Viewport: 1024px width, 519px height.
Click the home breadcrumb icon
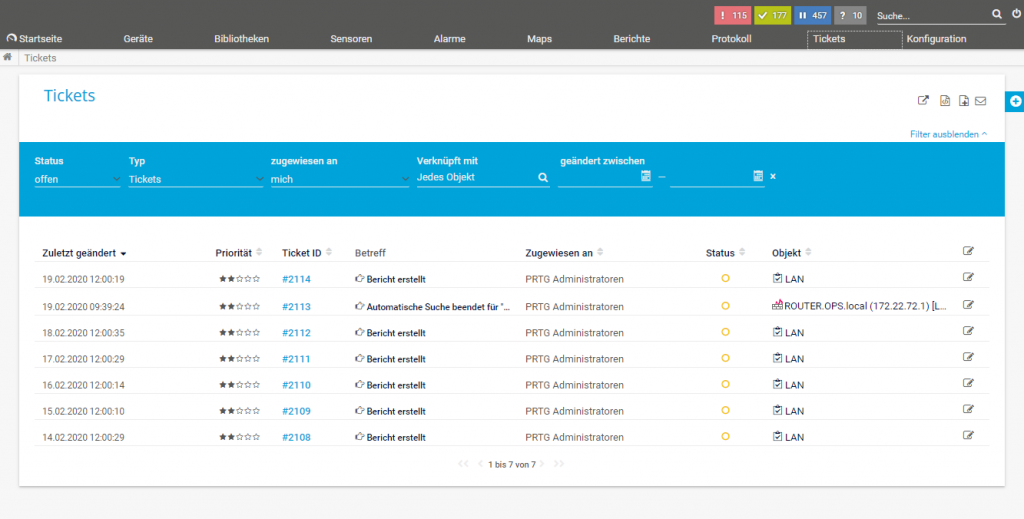(x=8, y=58)
